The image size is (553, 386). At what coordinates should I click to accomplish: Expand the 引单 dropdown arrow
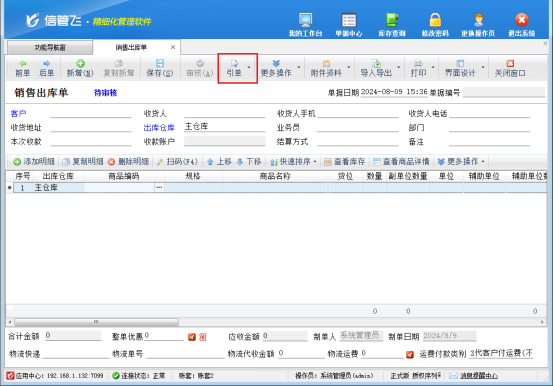[249, 67]
